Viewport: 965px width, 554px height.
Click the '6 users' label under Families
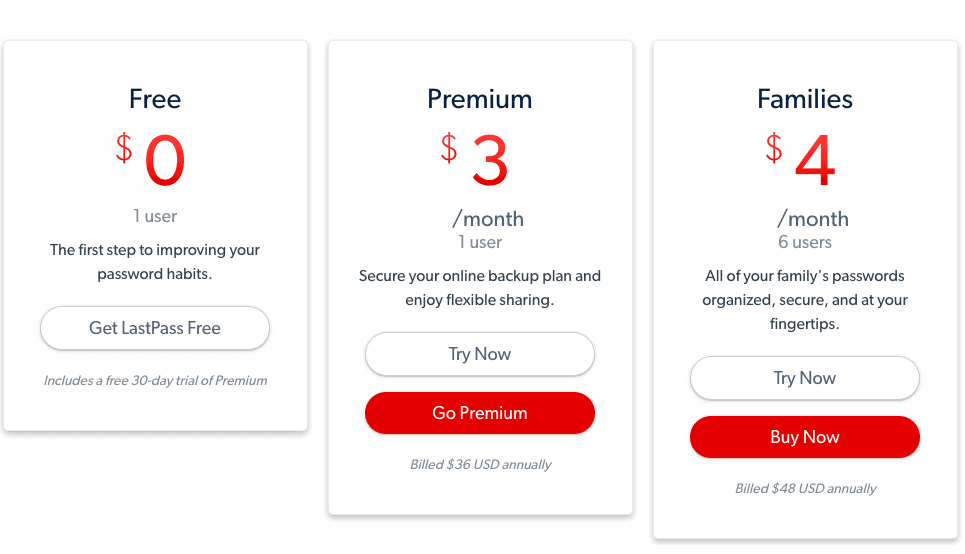click(805, 242)
